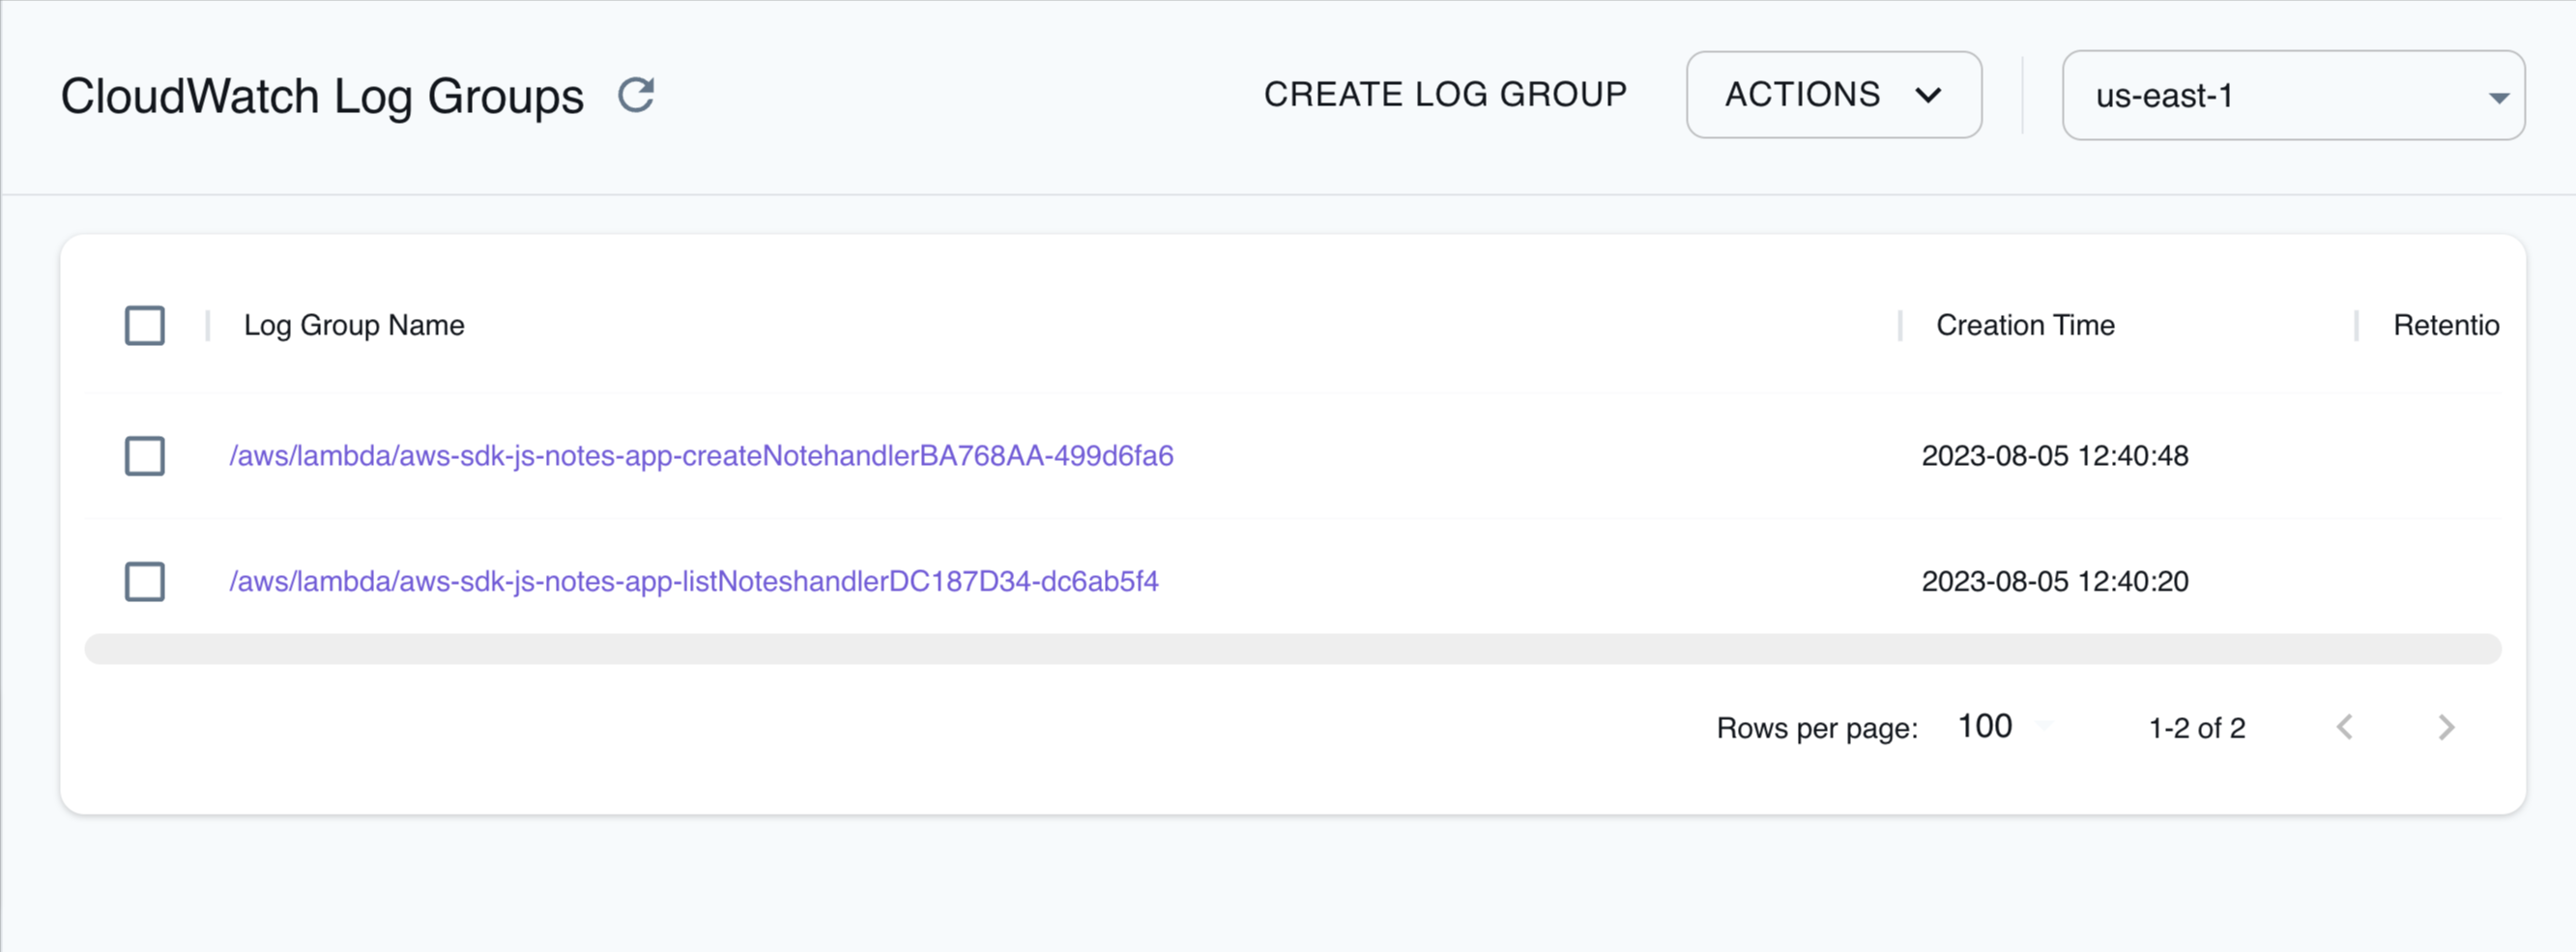2576x952 pixels.
Task: Sort by the Log Group Name column
Action: (354, 325)
